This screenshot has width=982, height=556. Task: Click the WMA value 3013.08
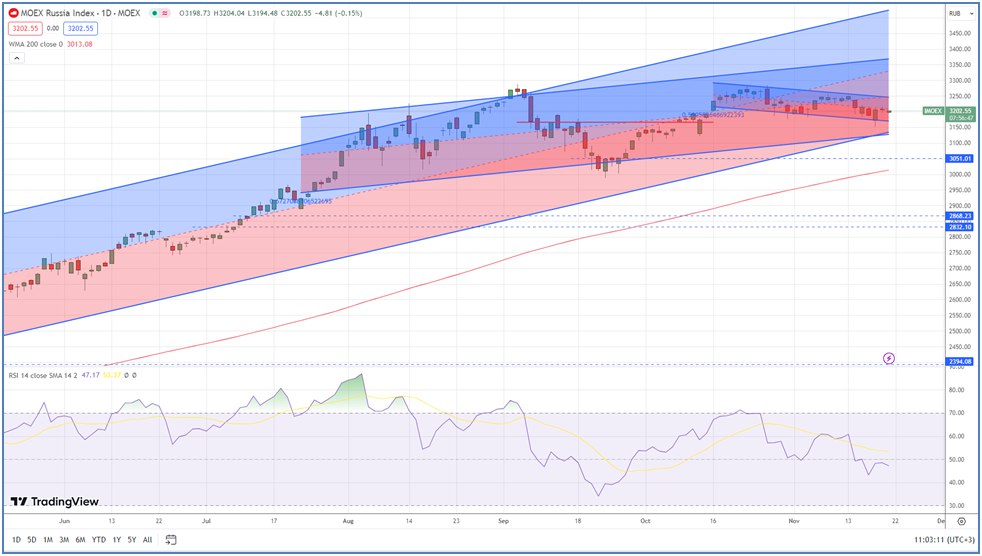click(80, 44)
